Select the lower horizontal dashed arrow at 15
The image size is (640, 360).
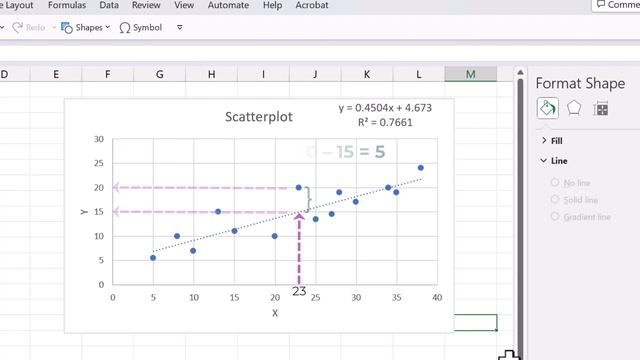[x=200, y=212]
